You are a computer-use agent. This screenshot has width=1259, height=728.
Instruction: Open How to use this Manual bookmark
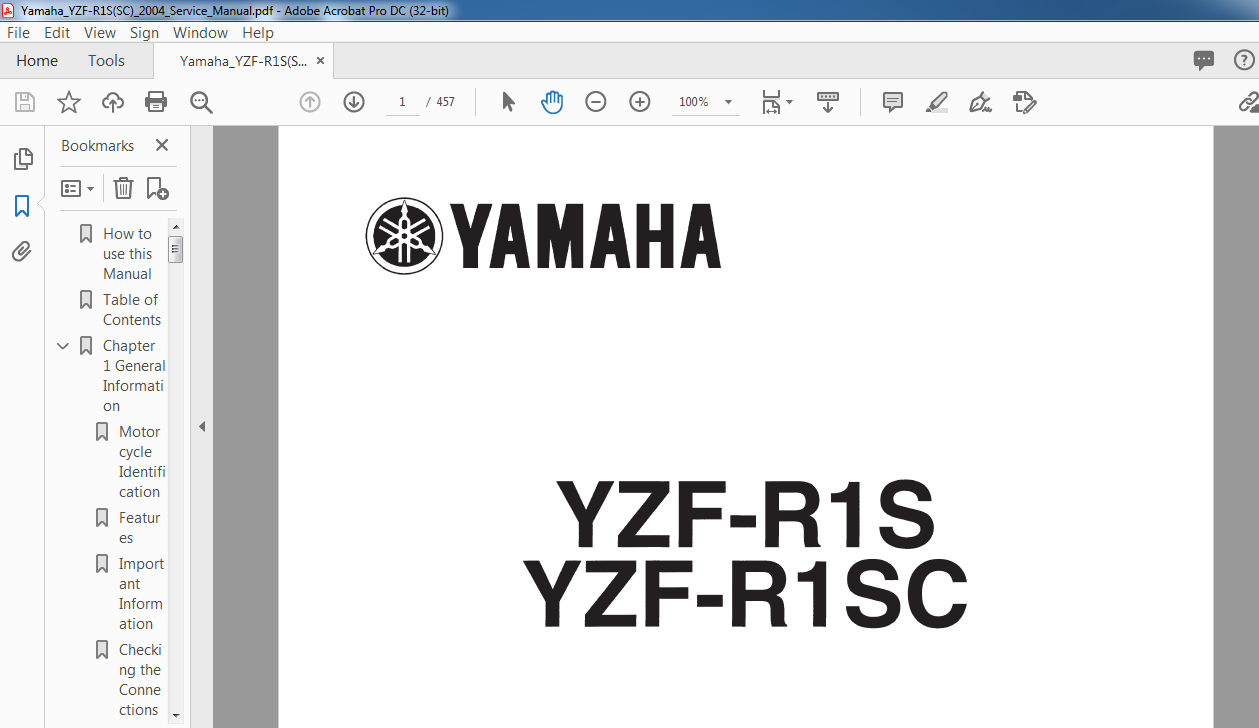[x=128, y=254]
